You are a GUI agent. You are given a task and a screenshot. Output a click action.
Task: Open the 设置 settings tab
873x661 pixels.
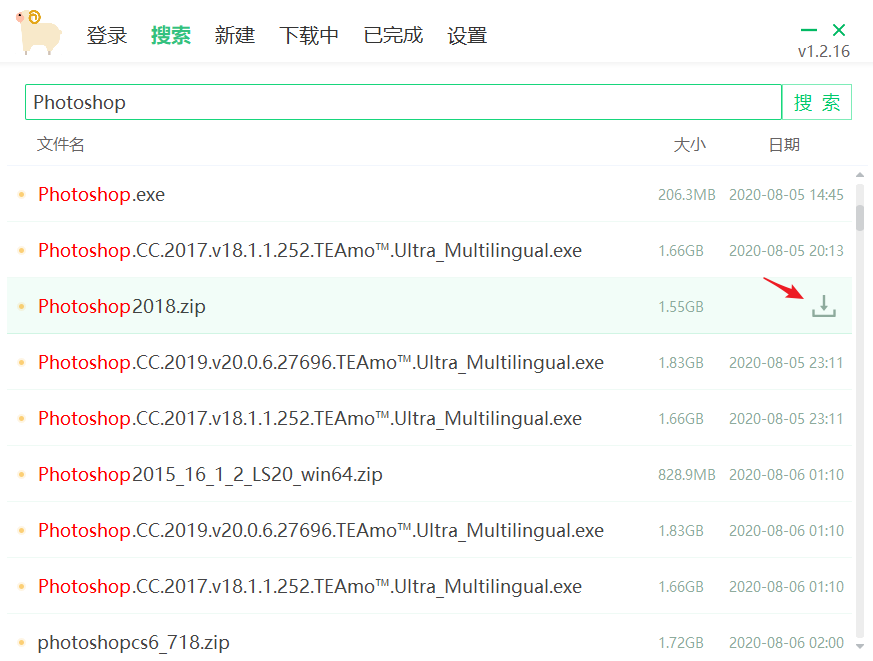click(467, 36)
